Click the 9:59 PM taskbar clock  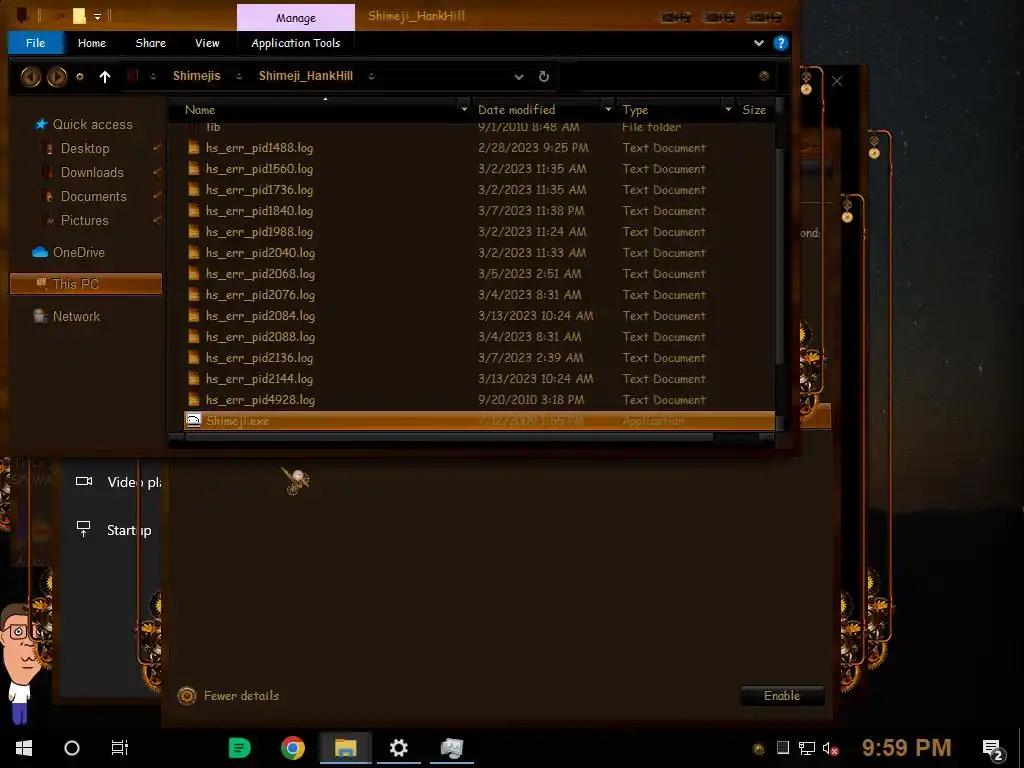click(906, 747)
